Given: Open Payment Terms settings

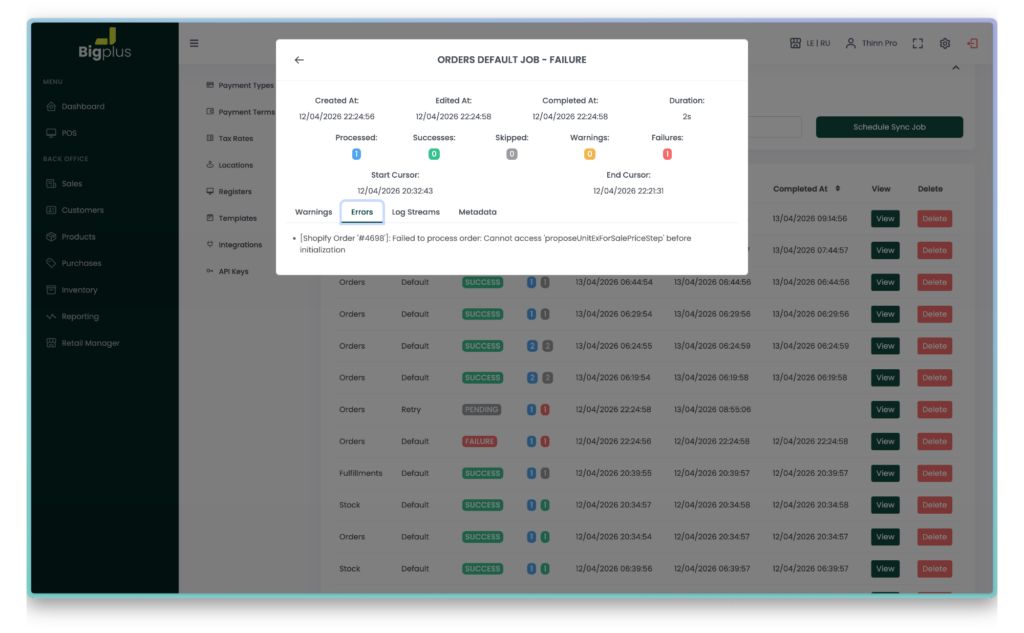Looking at the screenshot, I should coord(240,112).
